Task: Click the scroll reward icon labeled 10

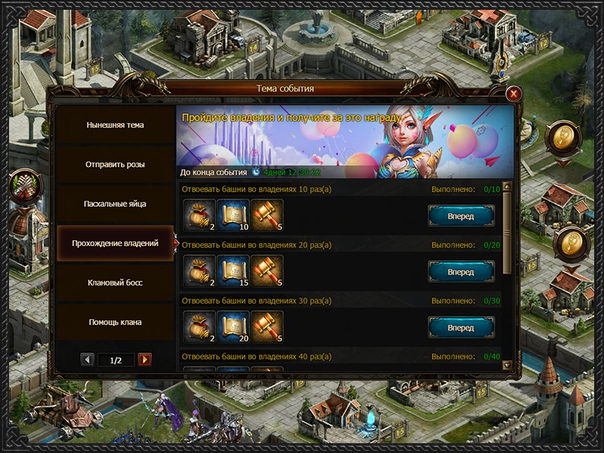Action: pos(233,215)
